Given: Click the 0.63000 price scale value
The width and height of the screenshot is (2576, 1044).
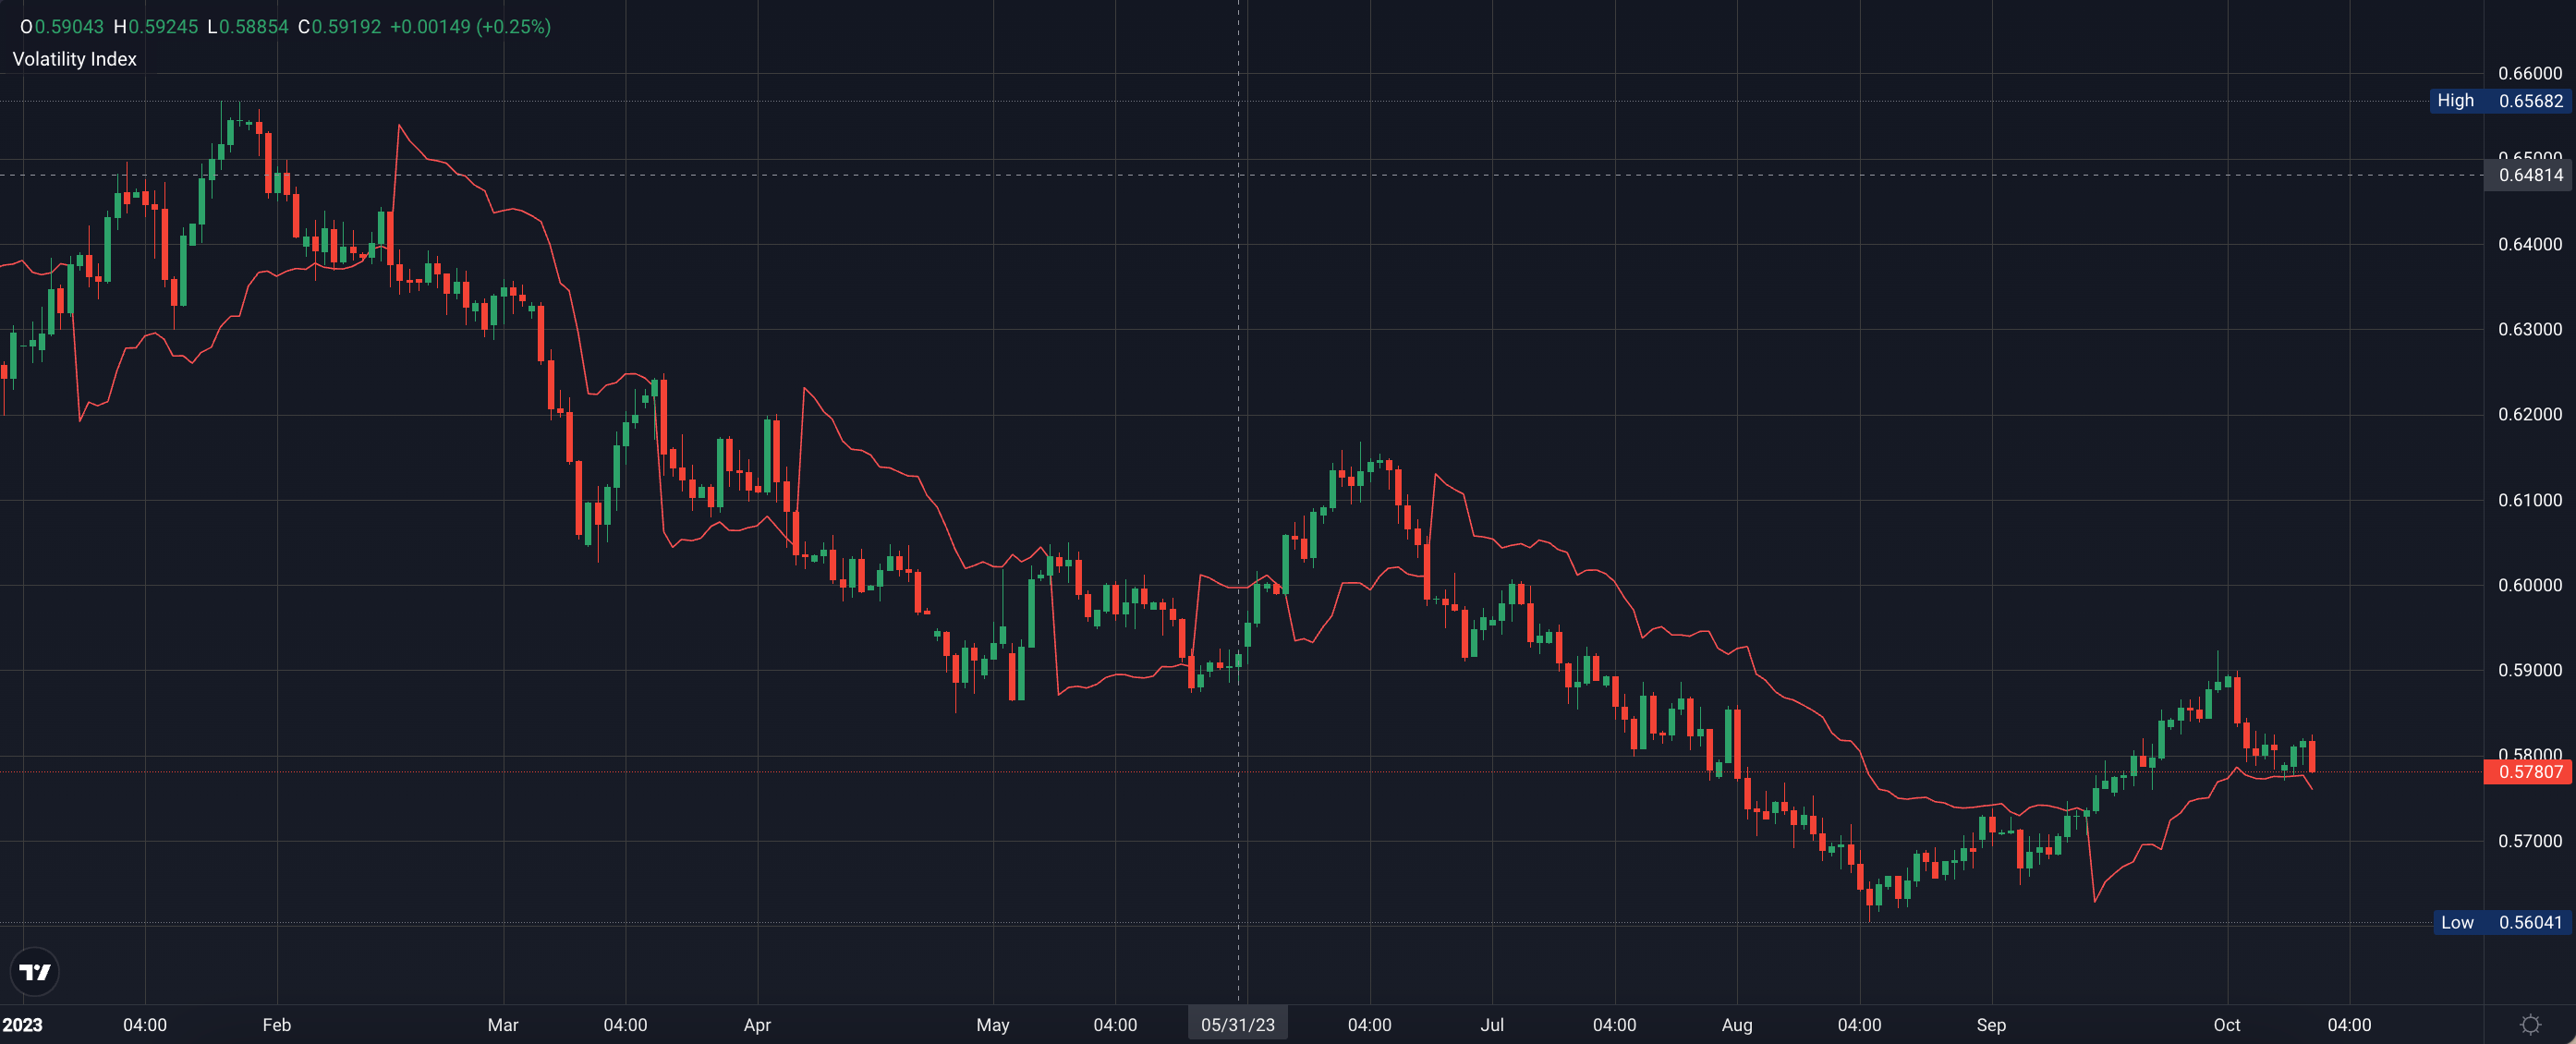Looking at the screenshot, I should 2529,329.
